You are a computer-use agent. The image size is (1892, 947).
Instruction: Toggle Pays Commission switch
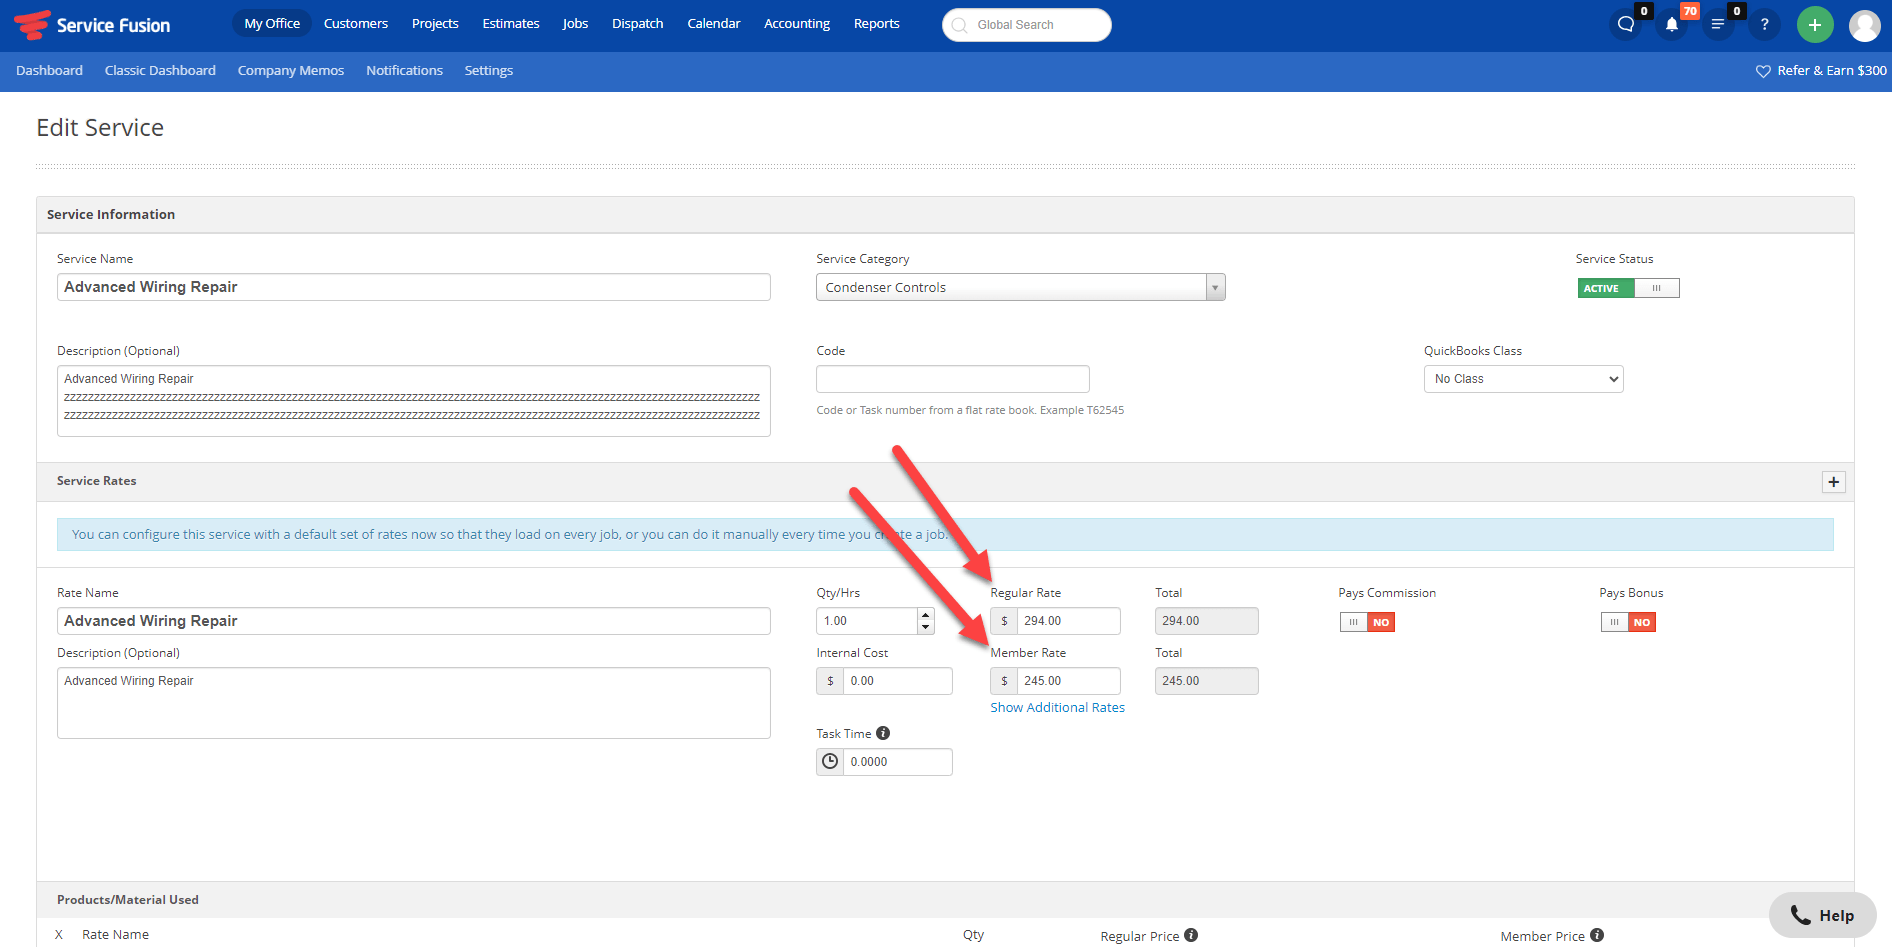point(1367,621)
